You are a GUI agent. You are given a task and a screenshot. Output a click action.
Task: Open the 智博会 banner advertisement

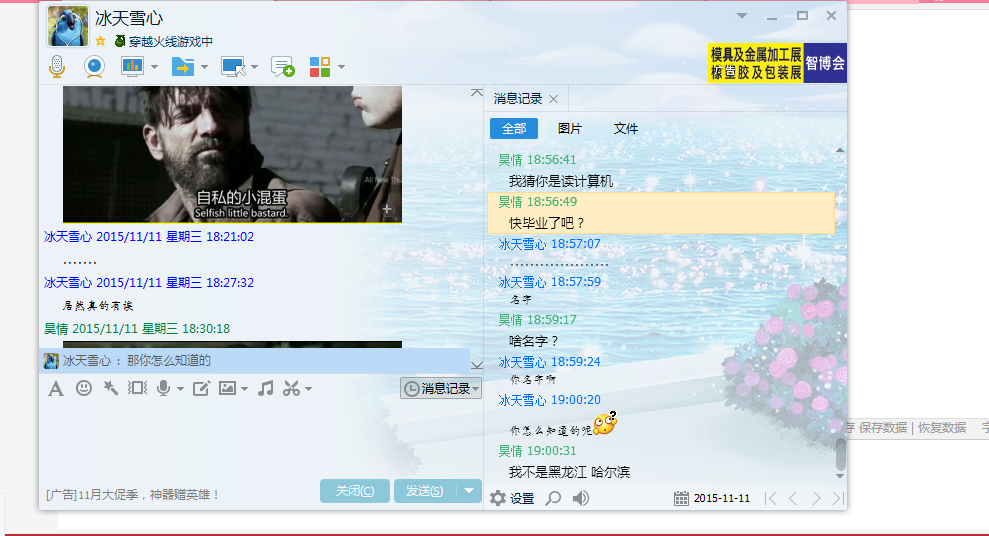coord(777,63)
